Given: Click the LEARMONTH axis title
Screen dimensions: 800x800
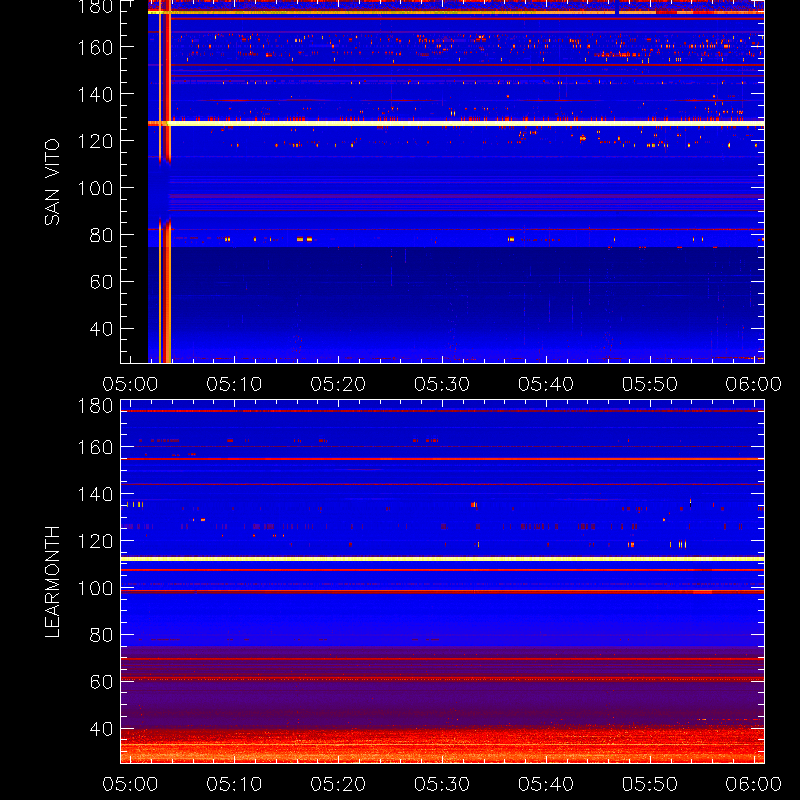Looking at the screenshot, I should [x=52, y=582].
